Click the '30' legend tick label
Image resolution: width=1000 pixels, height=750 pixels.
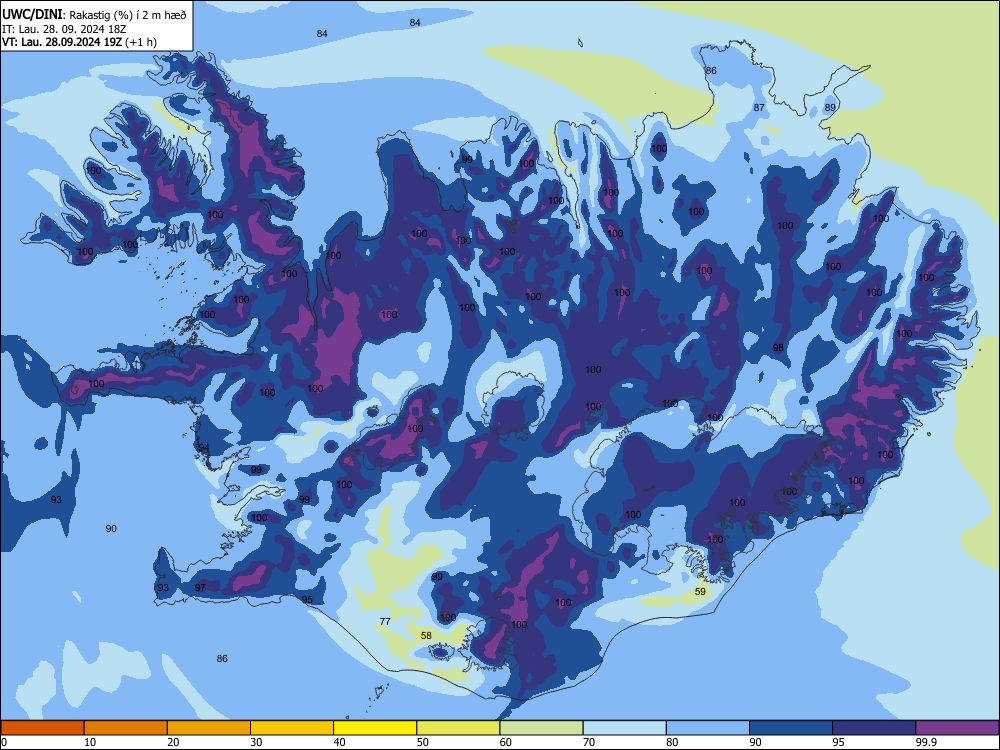click(256, 742)
